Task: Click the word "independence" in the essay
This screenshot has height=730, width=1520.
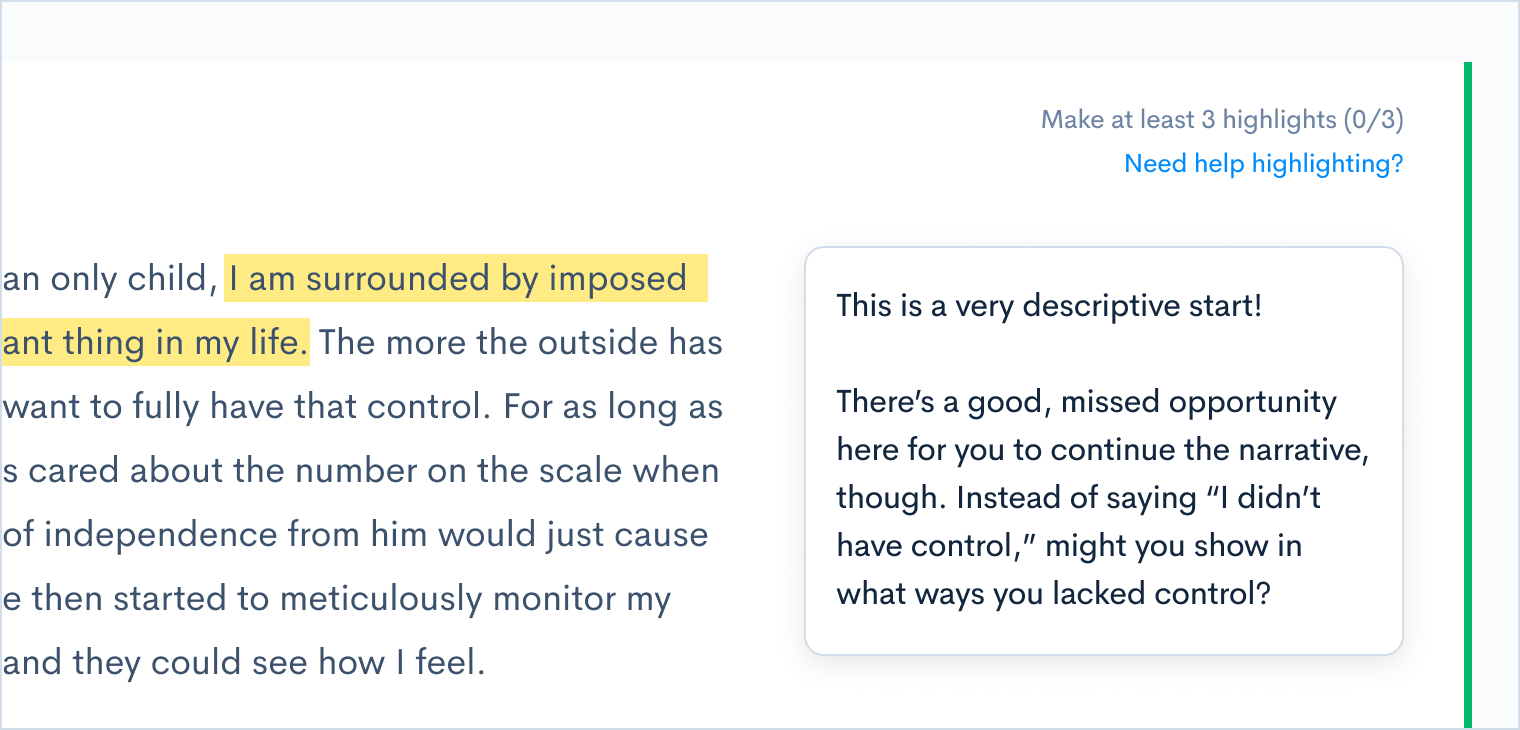Action: coord(162,534)
